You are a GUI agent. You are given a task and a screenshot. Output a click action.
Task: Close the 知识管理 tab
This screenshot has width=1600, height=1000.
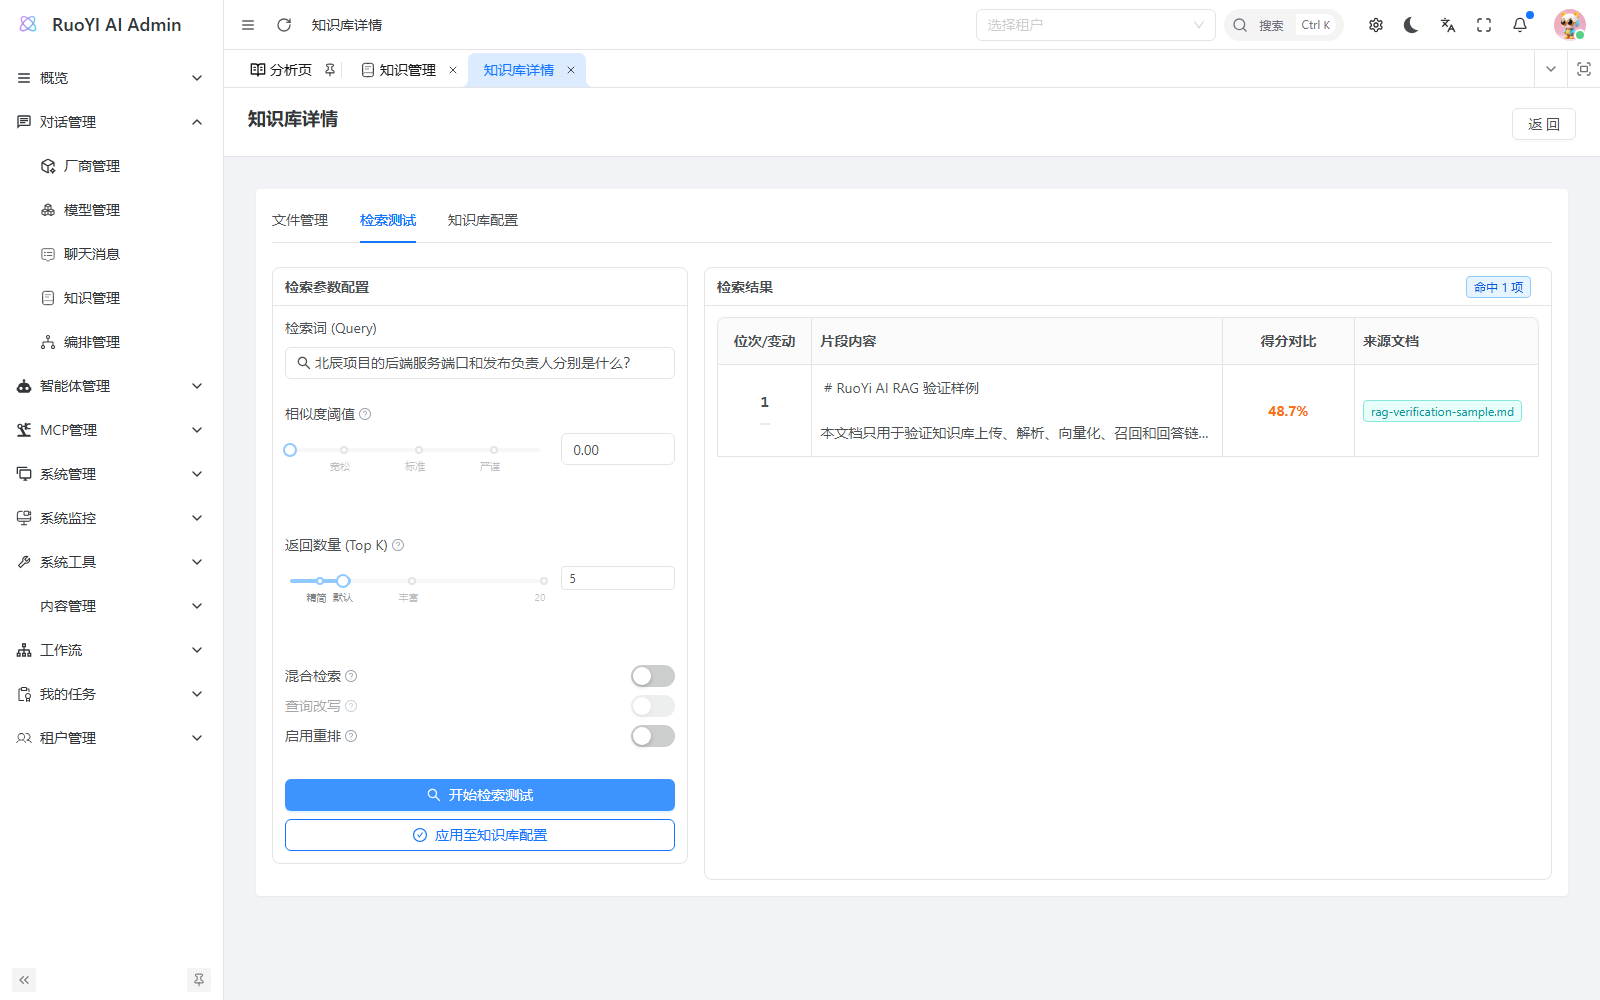453,70
